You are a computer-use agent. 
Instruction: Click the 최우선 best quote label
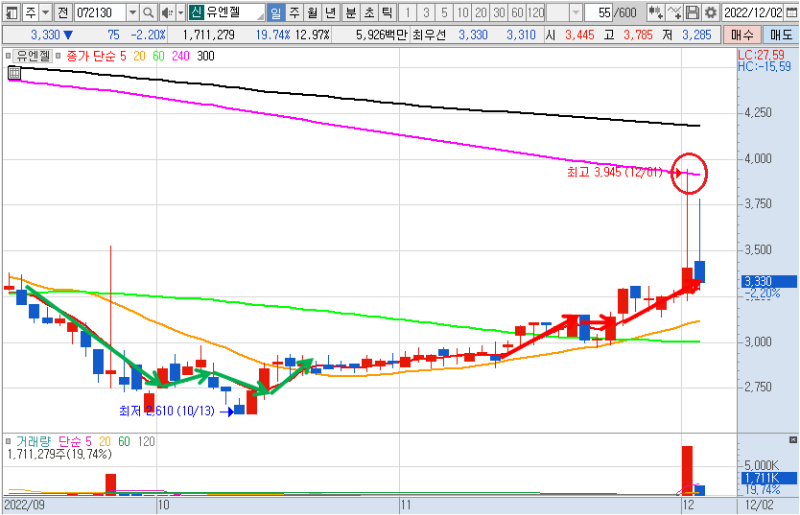coord(429,35)
